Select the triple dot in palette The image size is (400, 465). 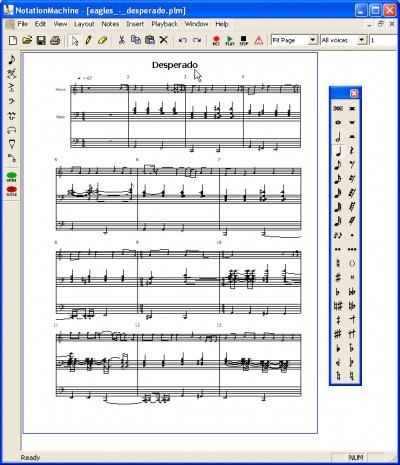tap(352, 249)
